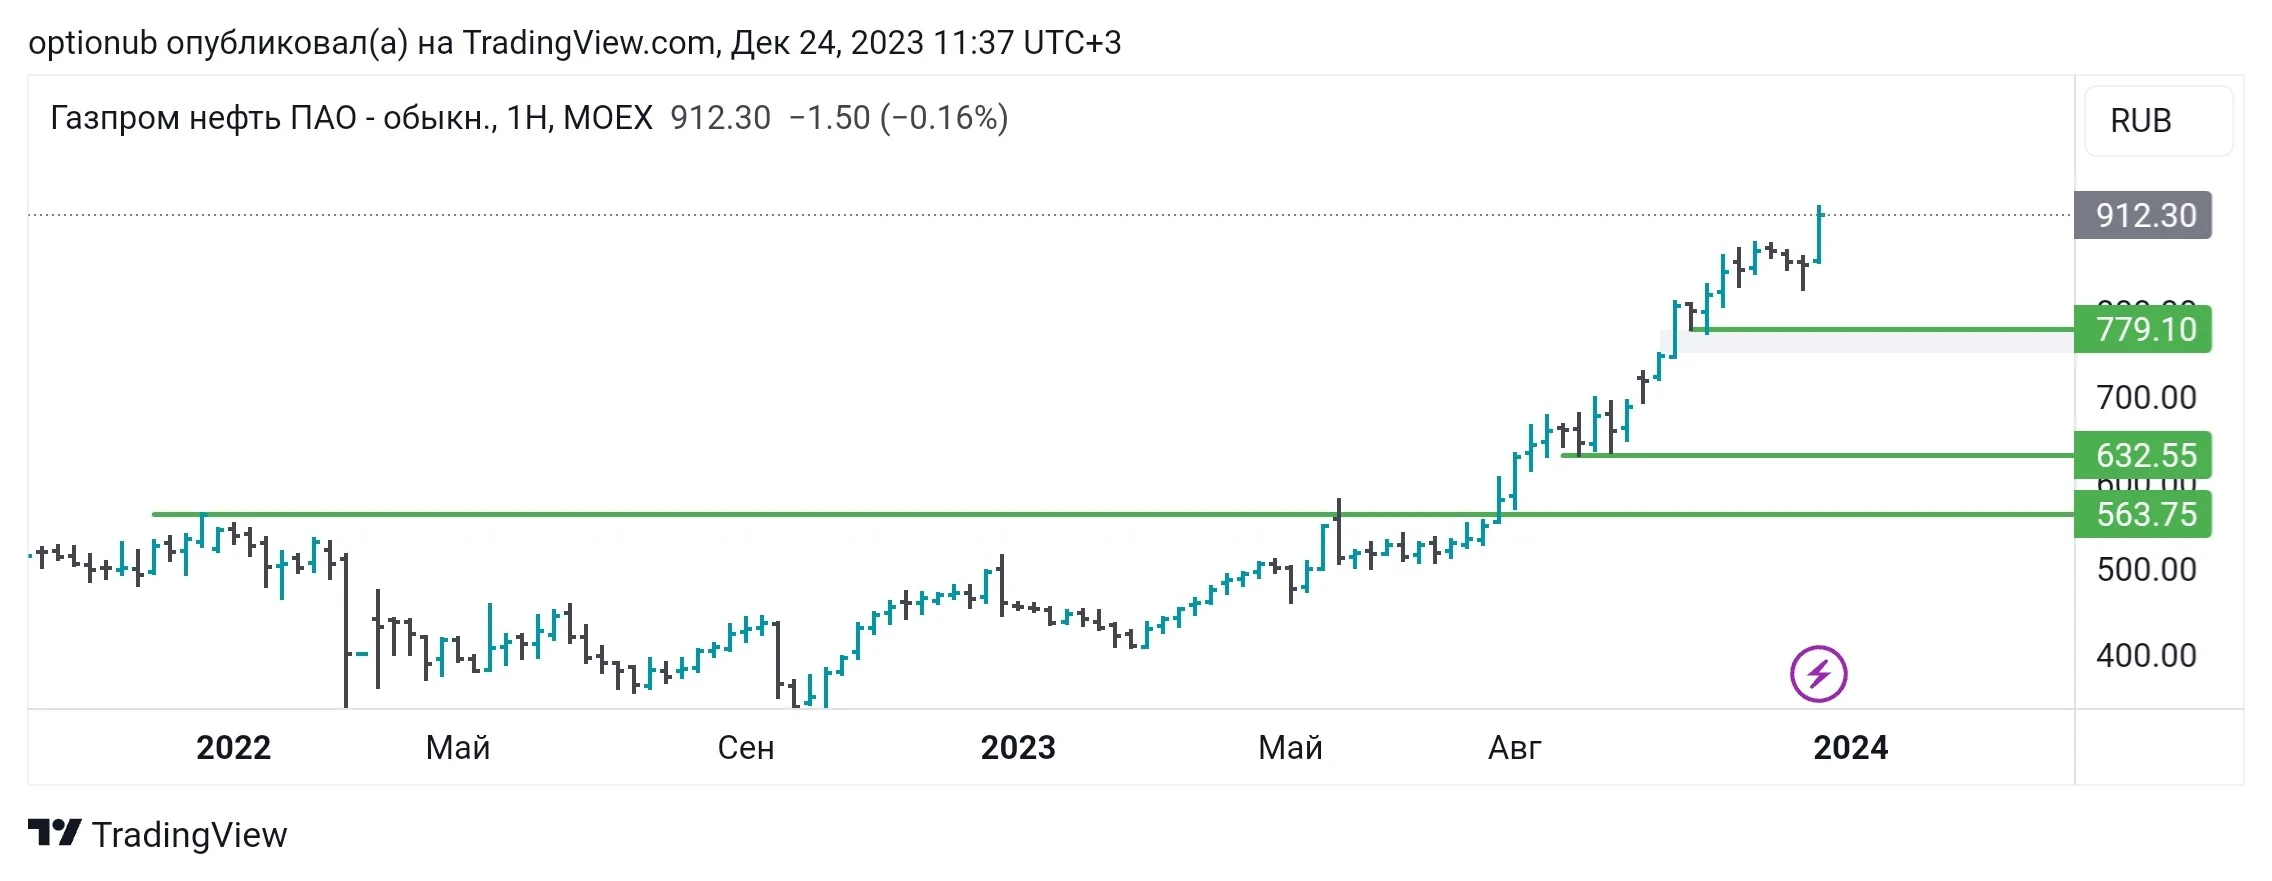
Task: Select the 632.55 green price level label
Action: (x=2143, y=456)
